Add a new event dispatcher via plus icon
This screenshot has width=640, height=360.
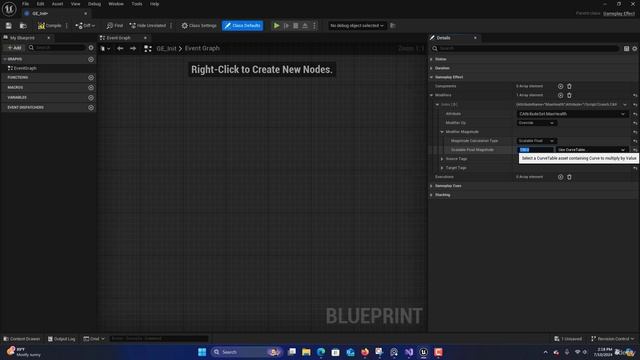point(91,107)
